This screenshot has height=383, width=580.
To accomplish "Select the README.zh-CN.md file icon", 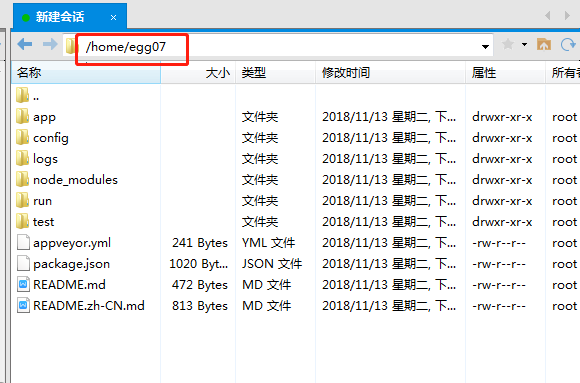I will (23, 306).
